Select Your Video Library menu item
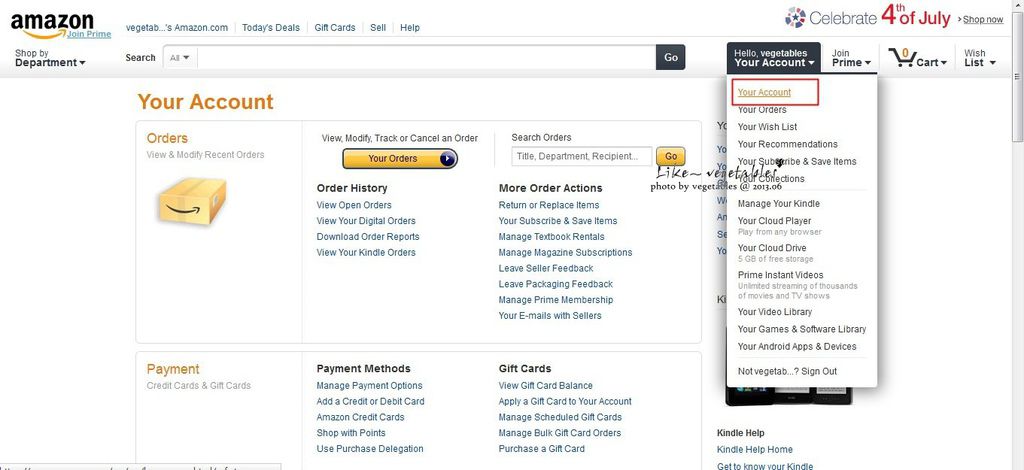This screenshot has width=1024, height=470. pyautogui.click(x=775, y=312)
